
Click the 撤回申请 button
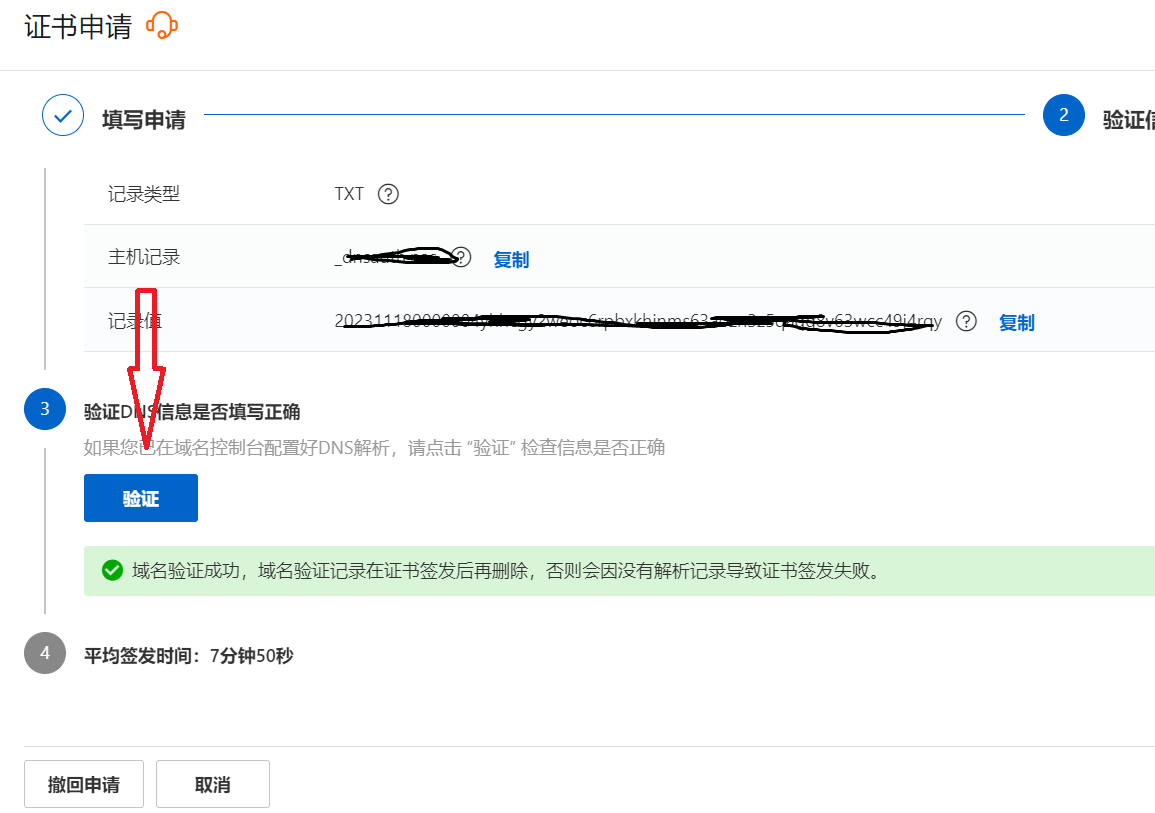tap(84, 785)
